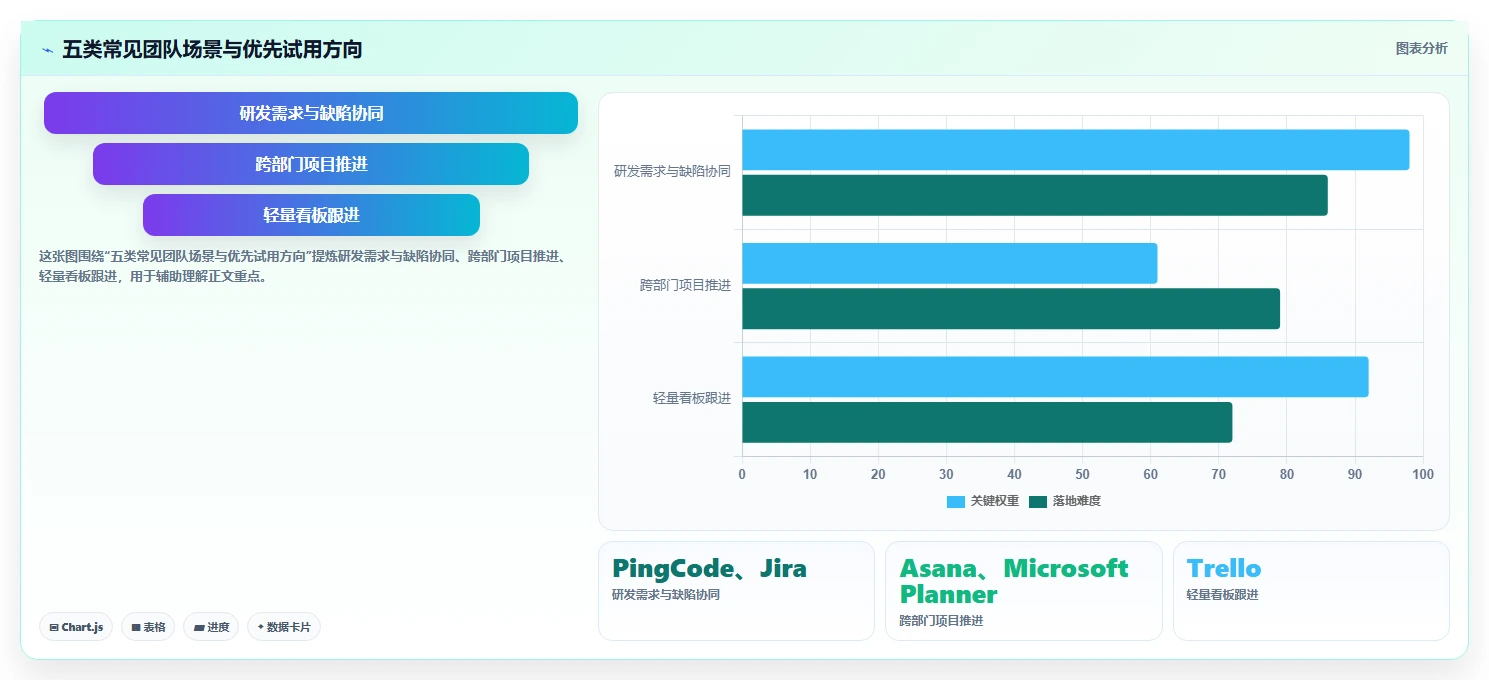Select the 进度 tag chip
Image resolution: width=1489 pixels, height=680 pixels.
coord(211,627)
